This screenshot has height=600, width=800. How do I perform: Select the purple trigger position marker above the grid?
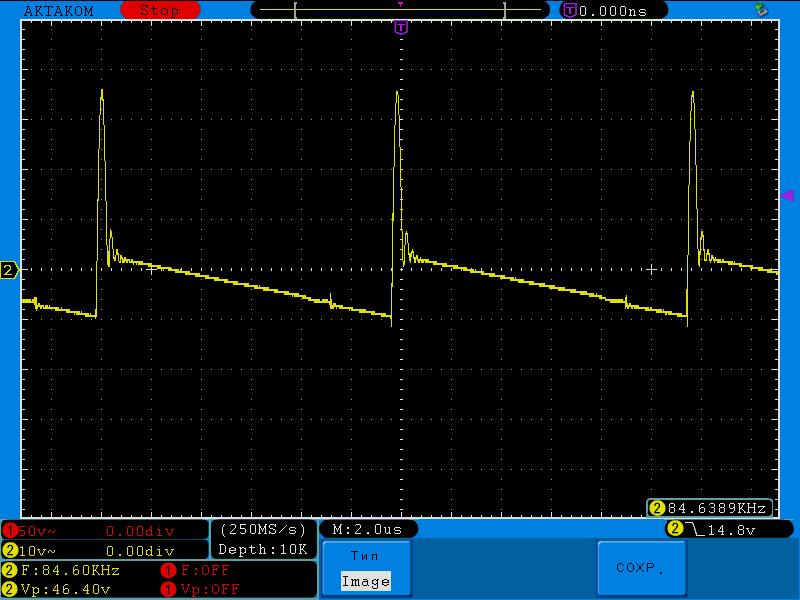401,27
